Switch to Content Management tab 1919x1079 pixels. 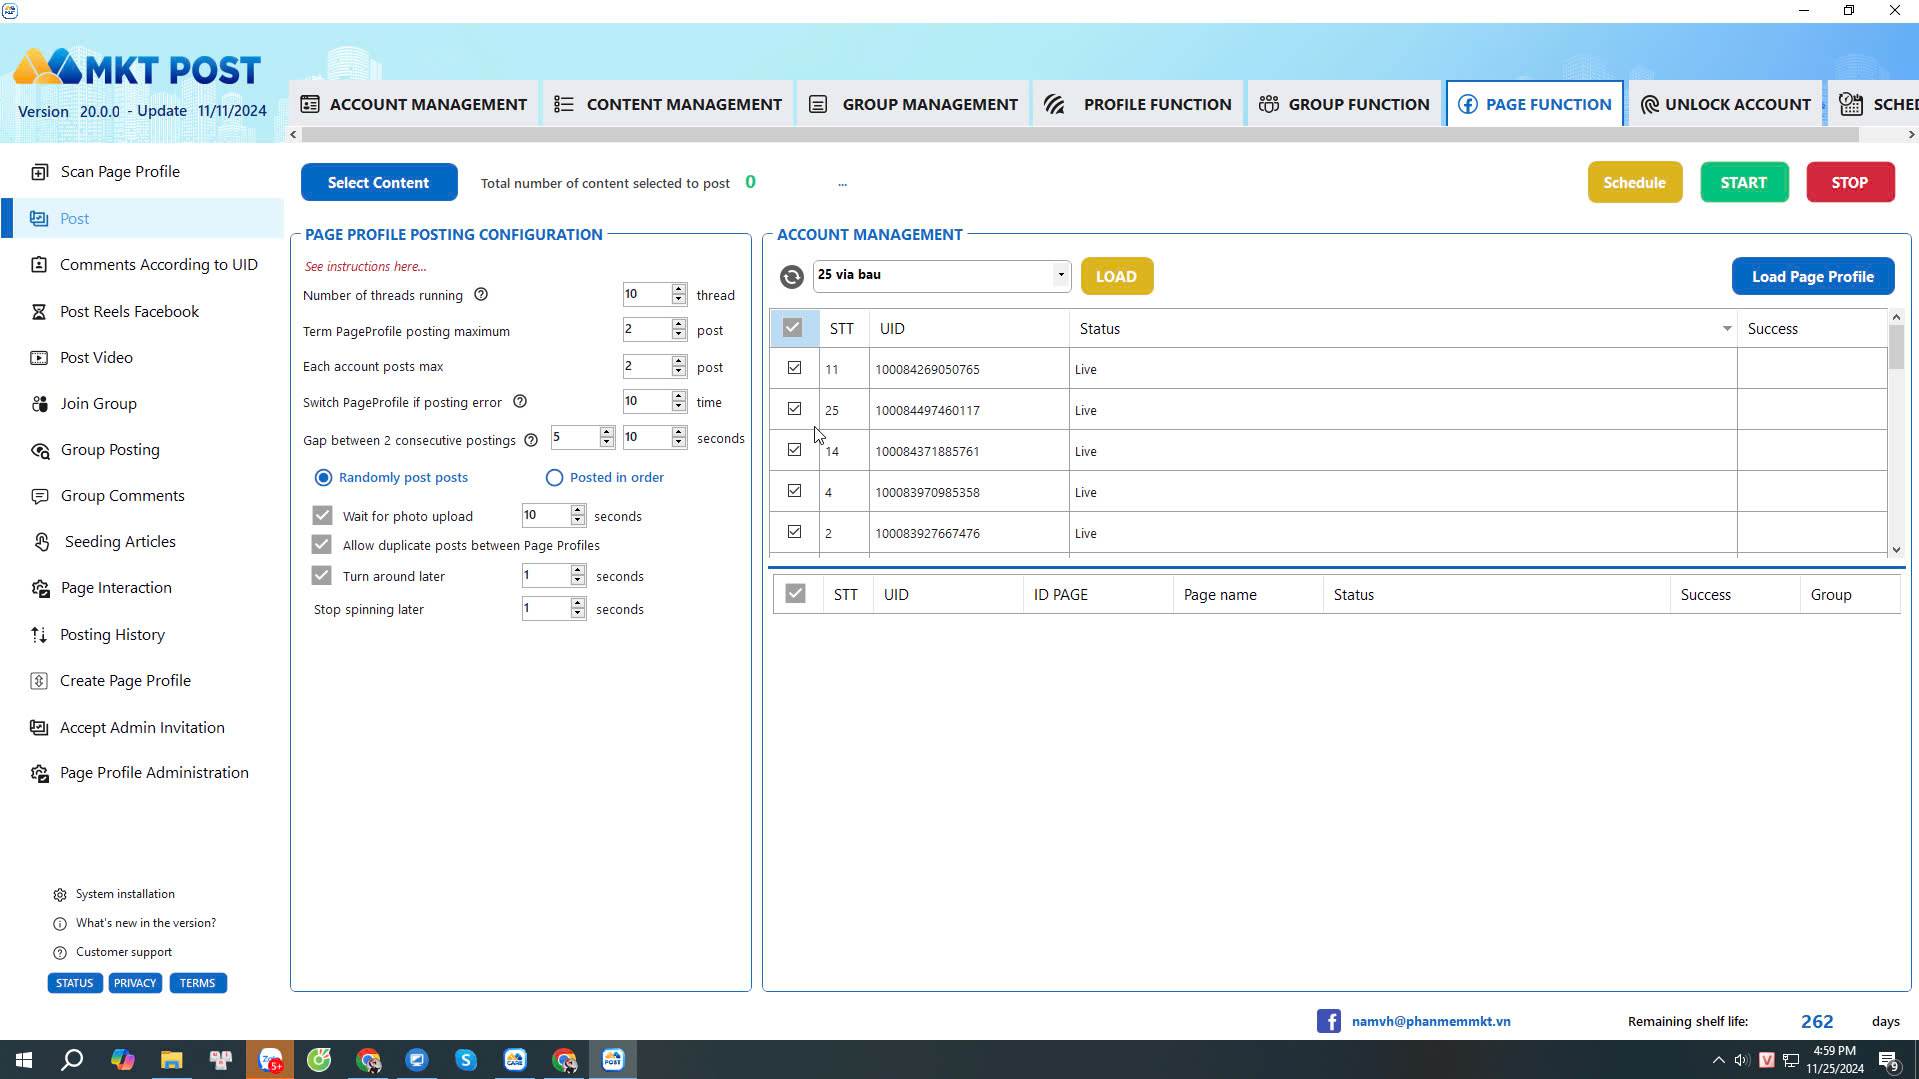[668, 104]
